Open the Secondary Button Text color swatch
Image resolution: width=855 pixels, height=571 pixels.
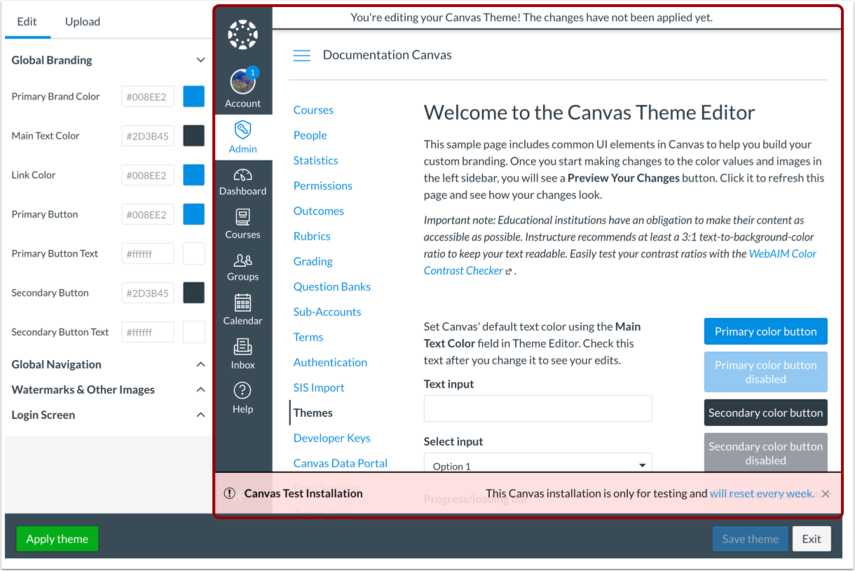coord(194,332)
